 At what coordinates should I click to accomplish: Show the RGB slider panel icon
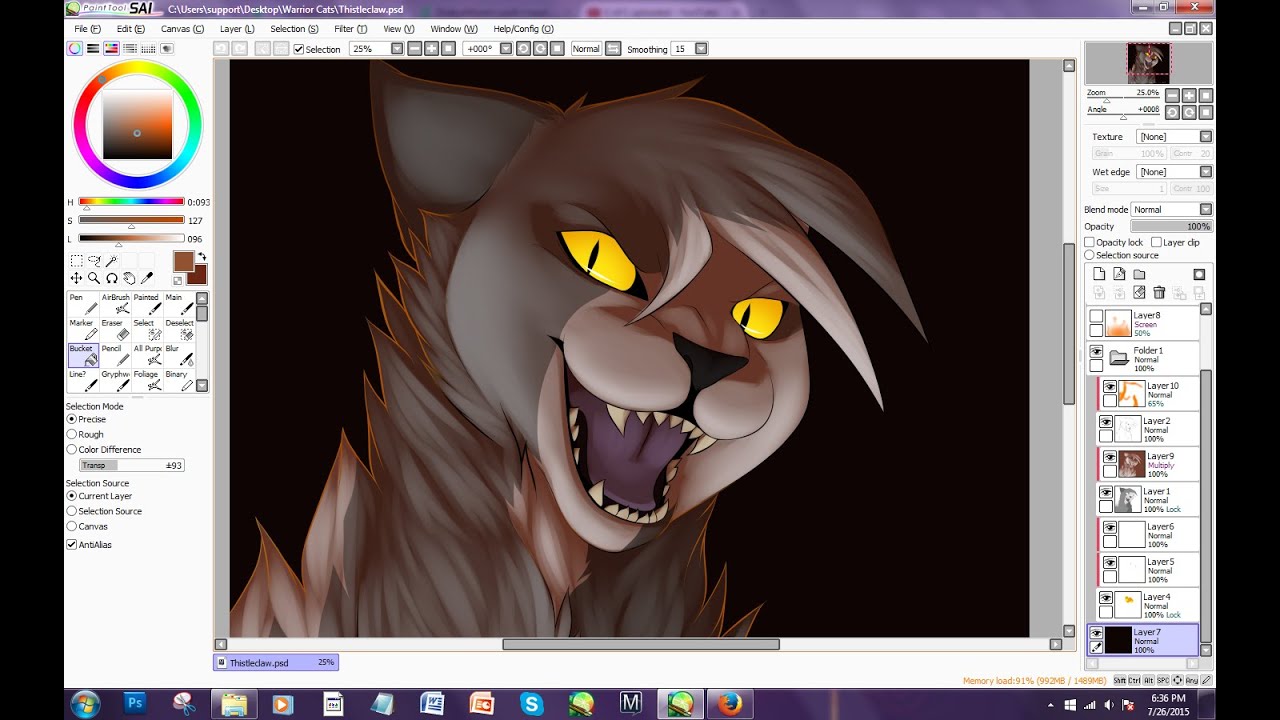pos(93,48)
